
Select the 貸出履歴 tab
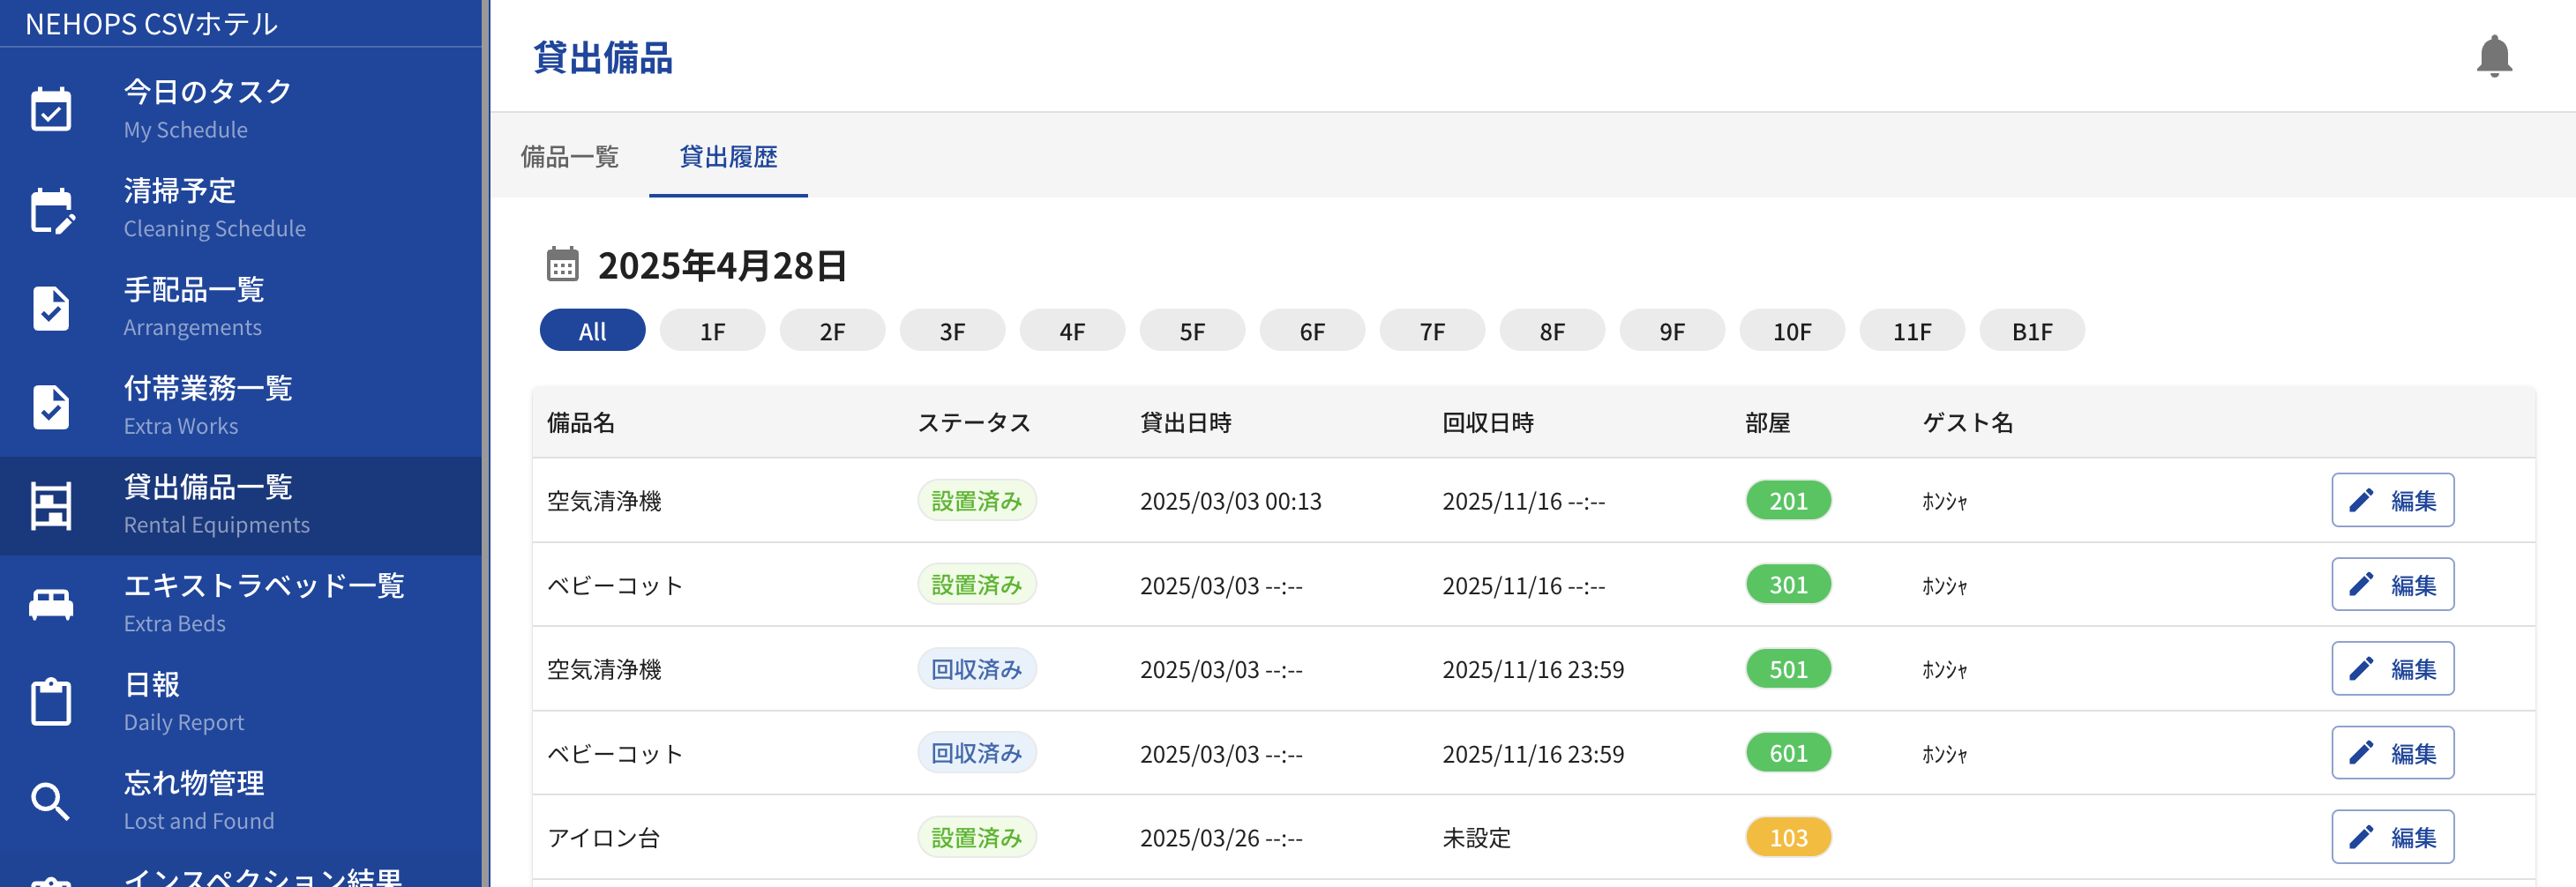728,157
